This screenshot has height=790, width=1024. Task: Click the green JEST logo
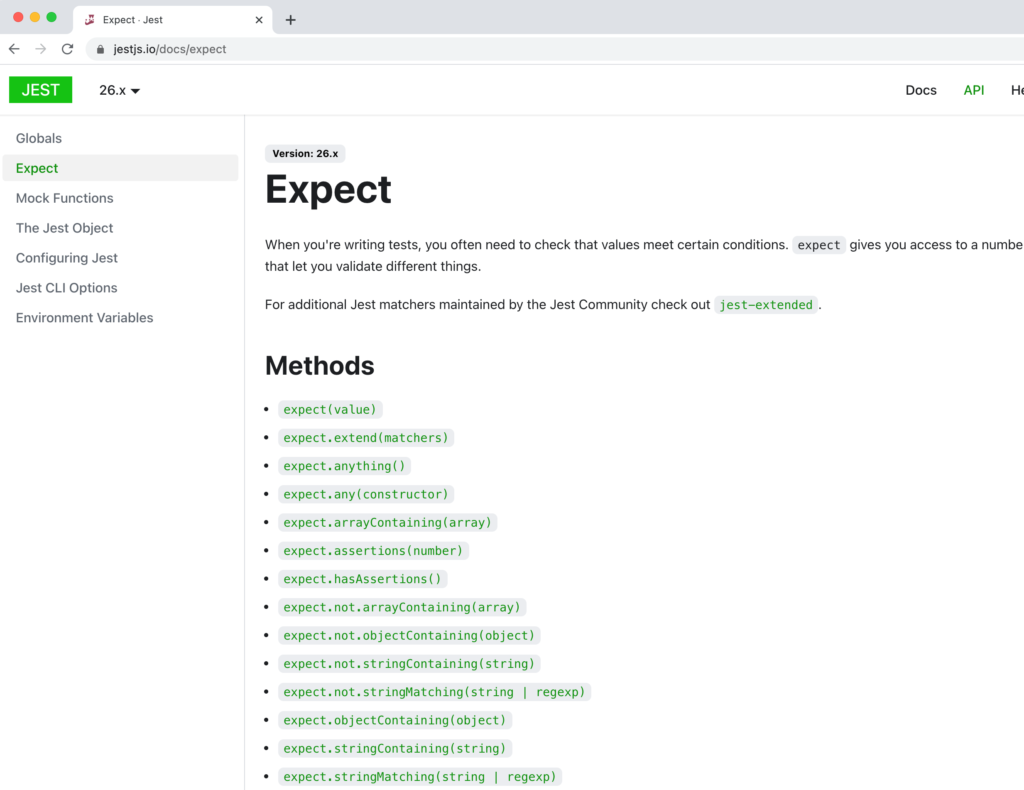point(40,90)
